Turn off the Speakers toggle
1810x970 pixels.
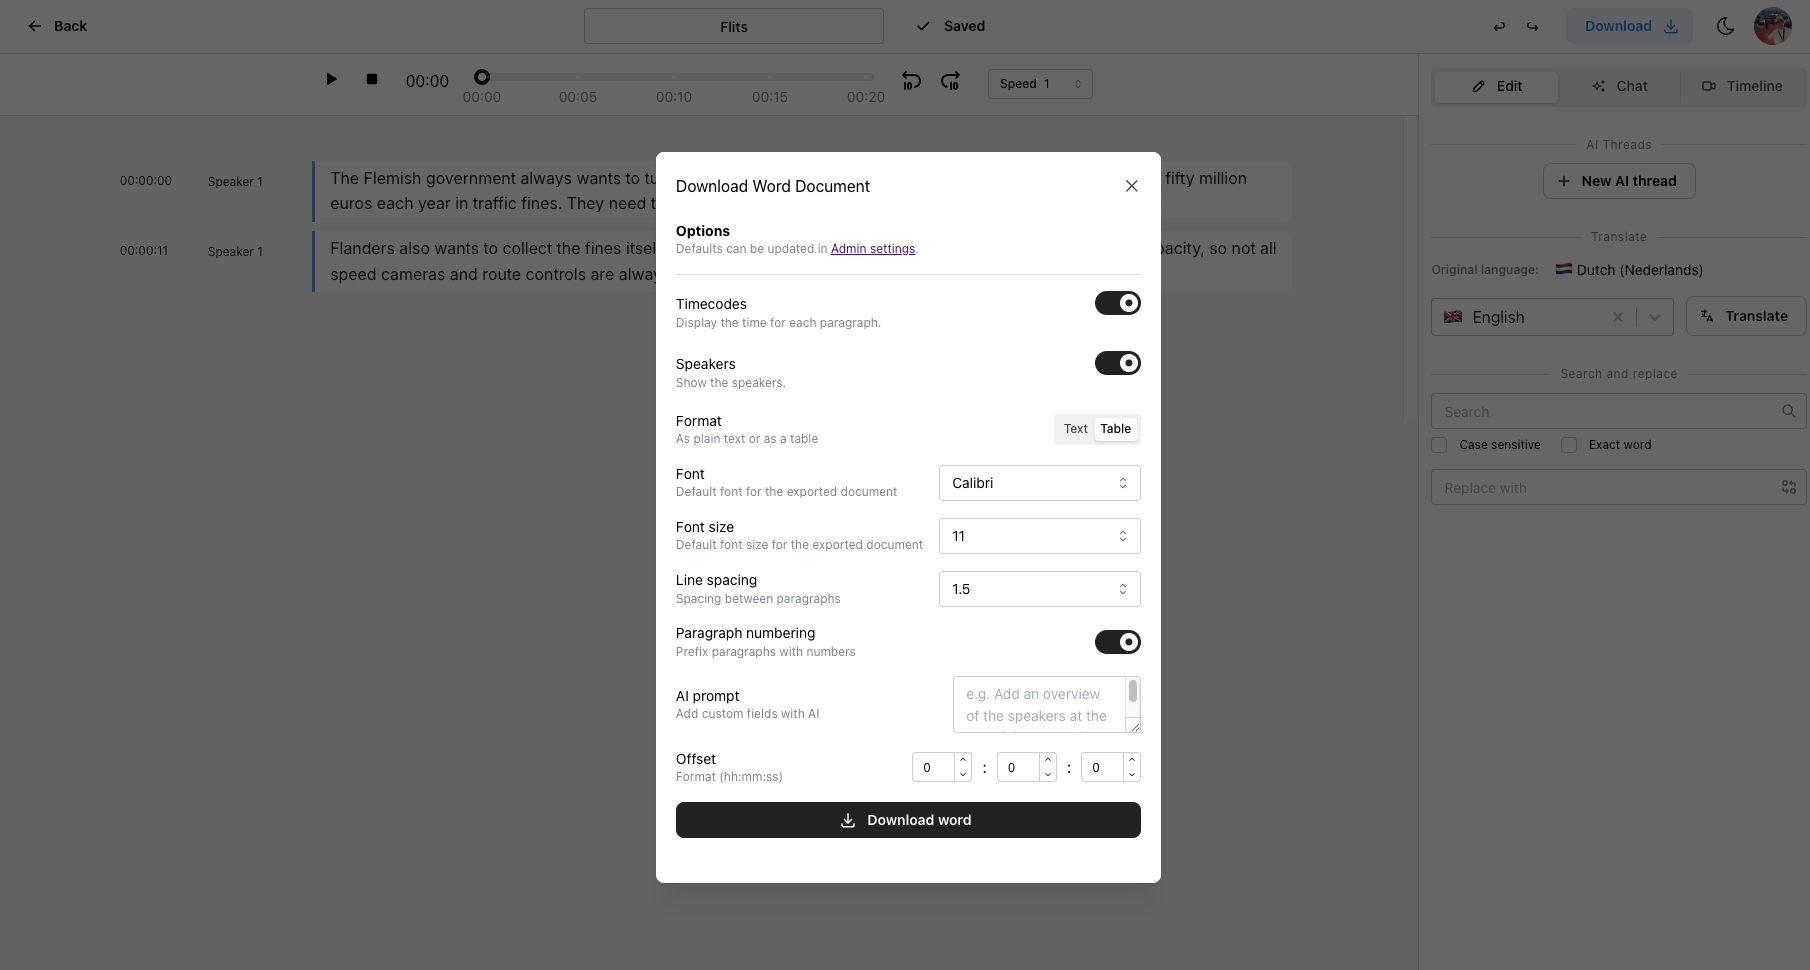tap(1117, 363)
